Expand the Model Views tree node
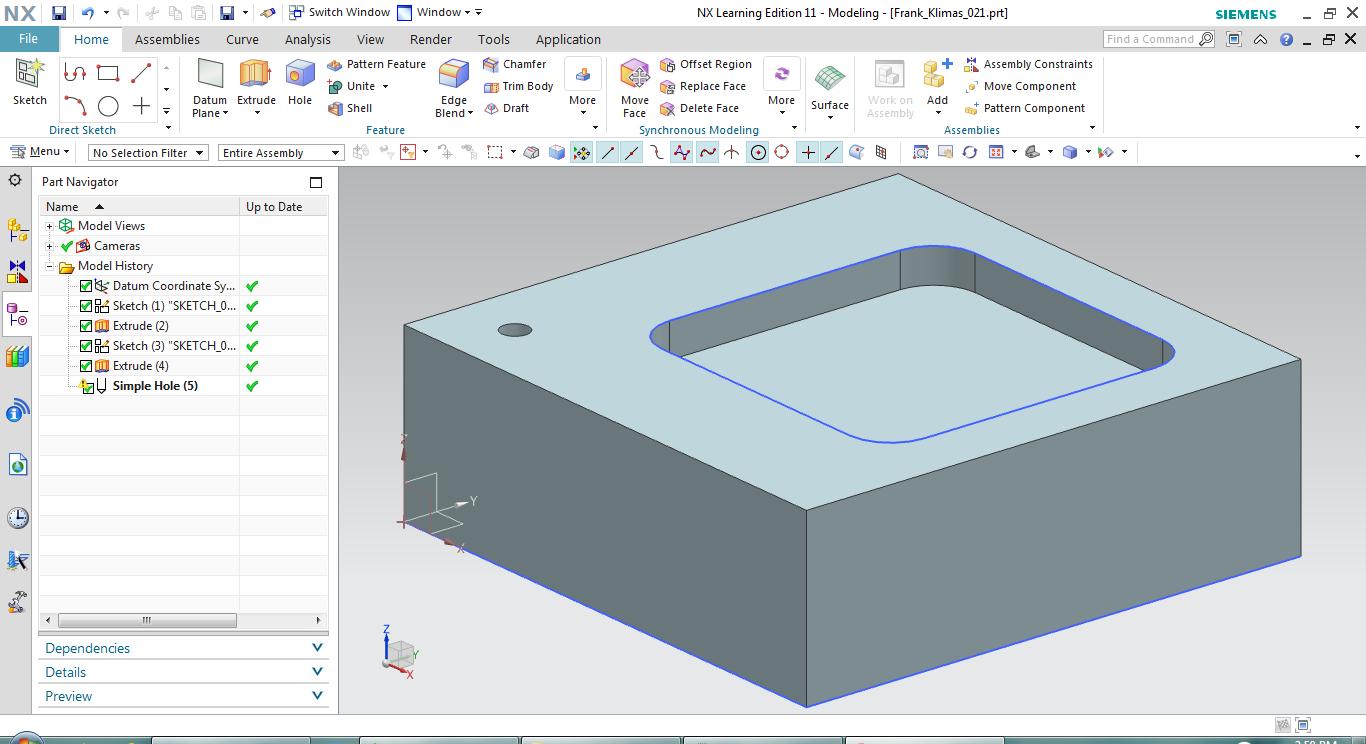 49,226
